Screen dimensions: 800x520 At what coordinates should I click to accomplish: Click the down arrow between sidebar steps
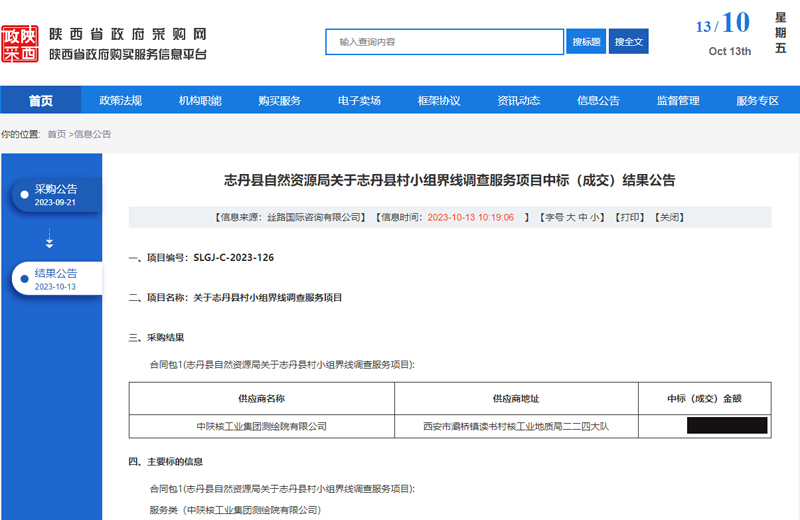[x=50, y=240]
